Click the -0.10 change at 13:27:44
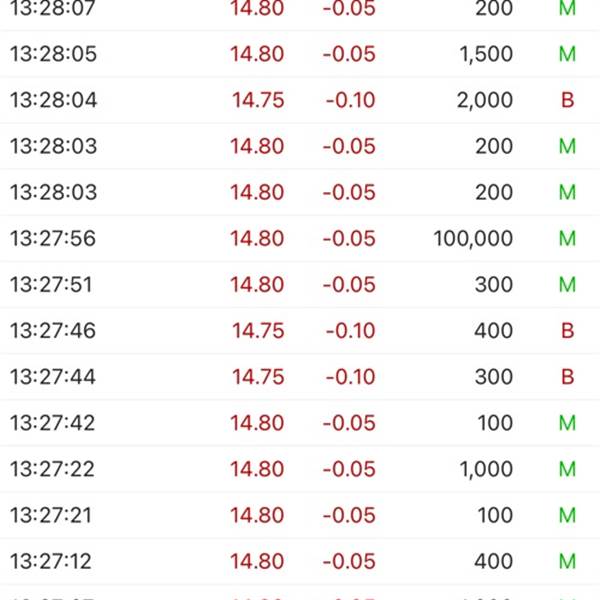The image size is (600, 600). point(350,377)
